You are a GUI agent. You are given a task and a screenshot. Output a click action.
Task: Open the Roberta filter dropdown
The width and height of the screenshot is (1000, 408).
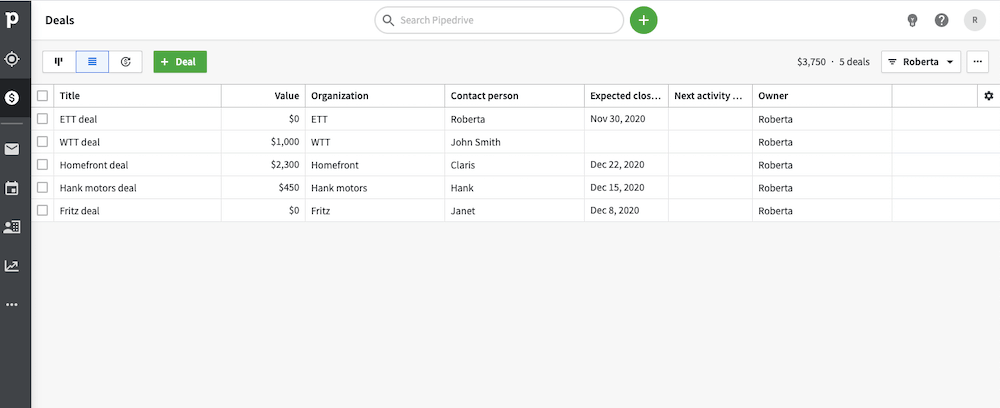(921, 62)
